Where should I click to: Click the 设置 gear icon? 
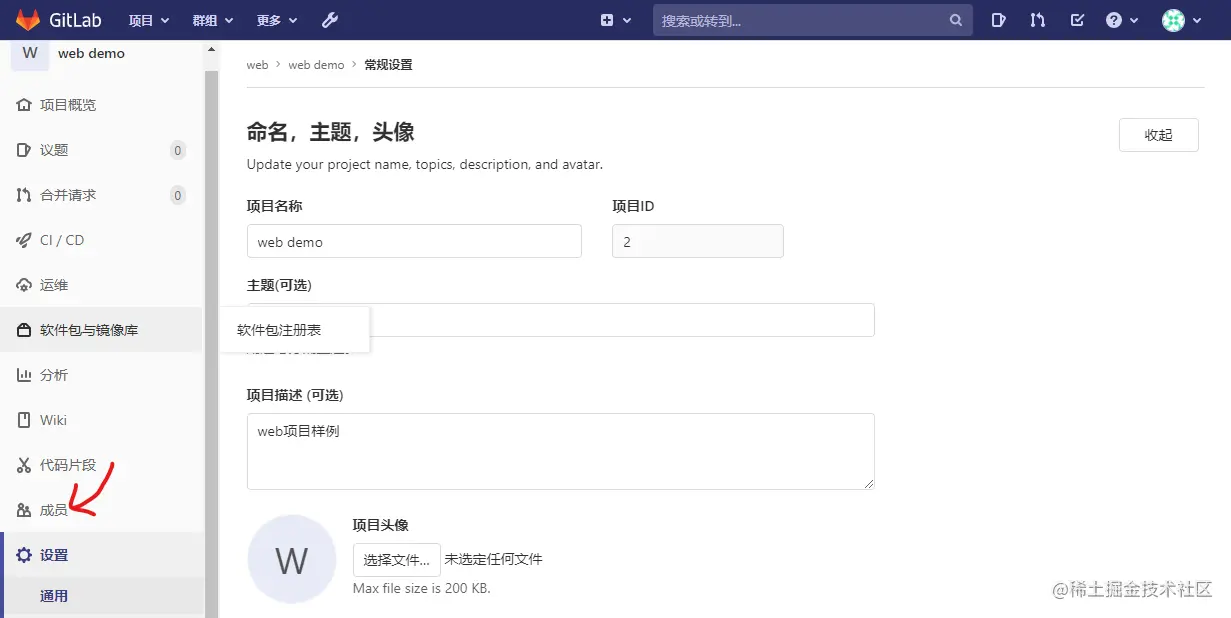pos(24,555)
